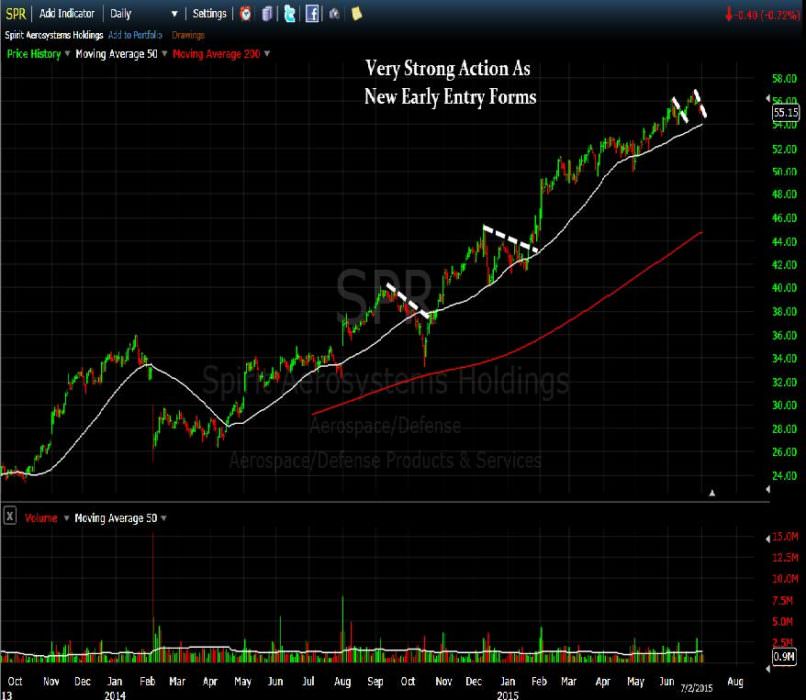Click the SPR ticker symbol

[x=15, y=14]
